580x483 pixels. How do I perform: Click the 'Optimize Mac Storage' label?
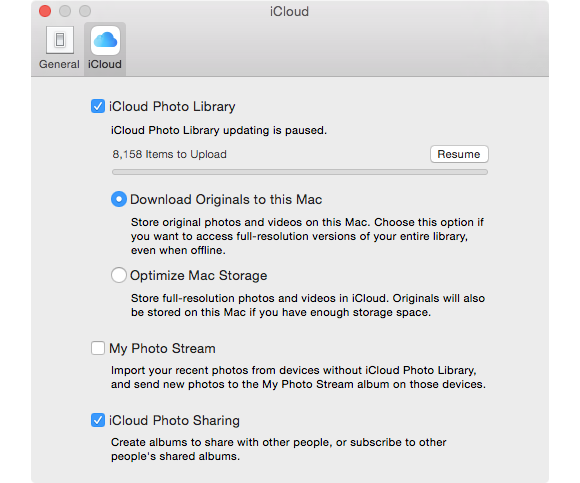click(x=199, y=276)
